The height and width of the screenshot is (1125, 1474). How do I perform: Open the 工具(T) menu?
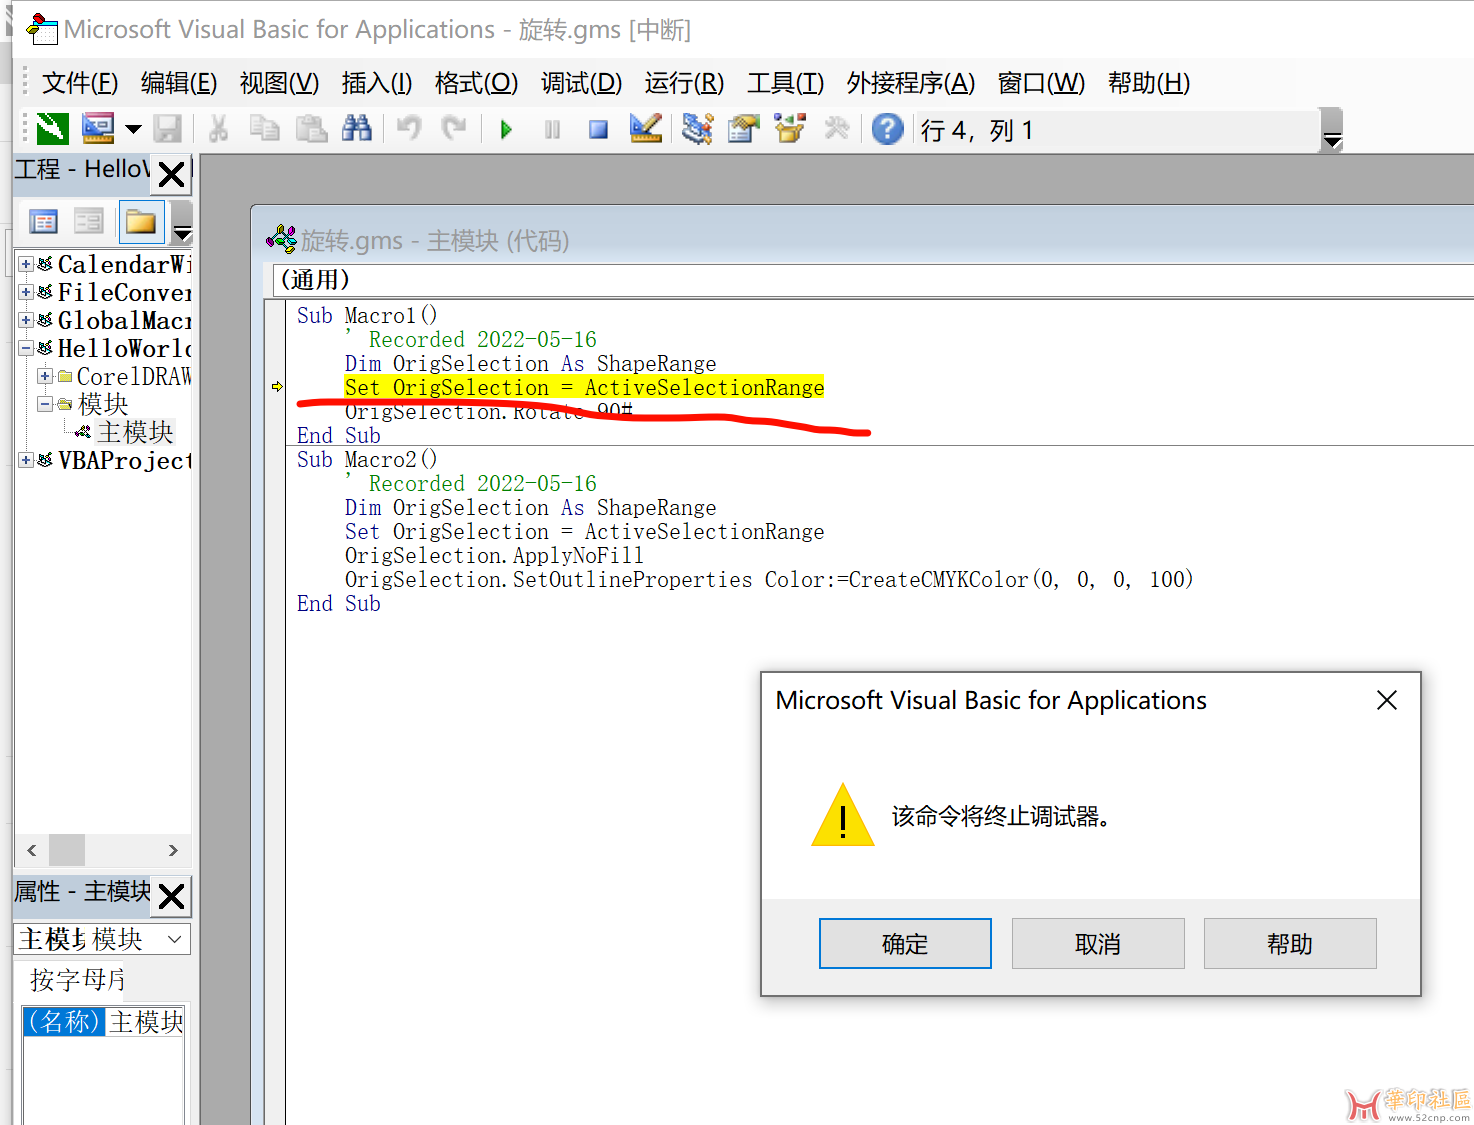pos(785,83)
